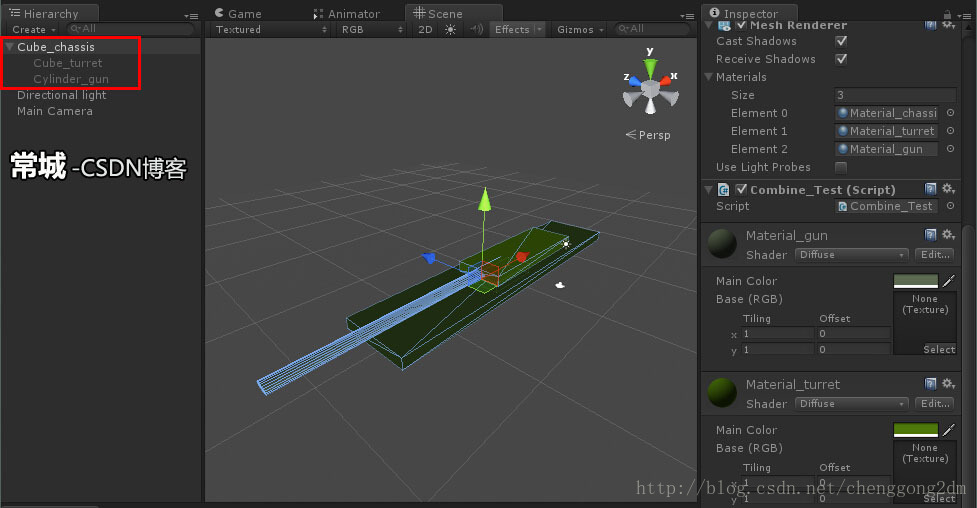Open Material_gun Main Color swatch
This screenshot has height=508, width=977.
pyautogui.click(x=915, y=281)
